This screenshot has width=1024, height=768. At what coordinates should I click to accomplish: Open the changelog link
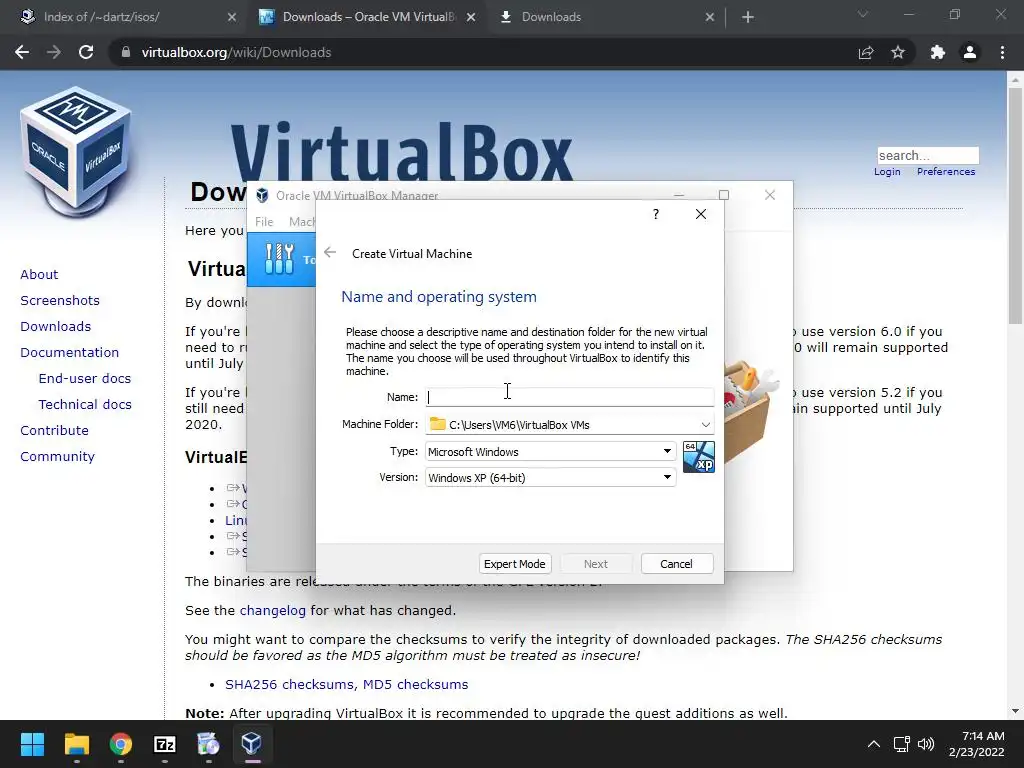coord(272,611)
